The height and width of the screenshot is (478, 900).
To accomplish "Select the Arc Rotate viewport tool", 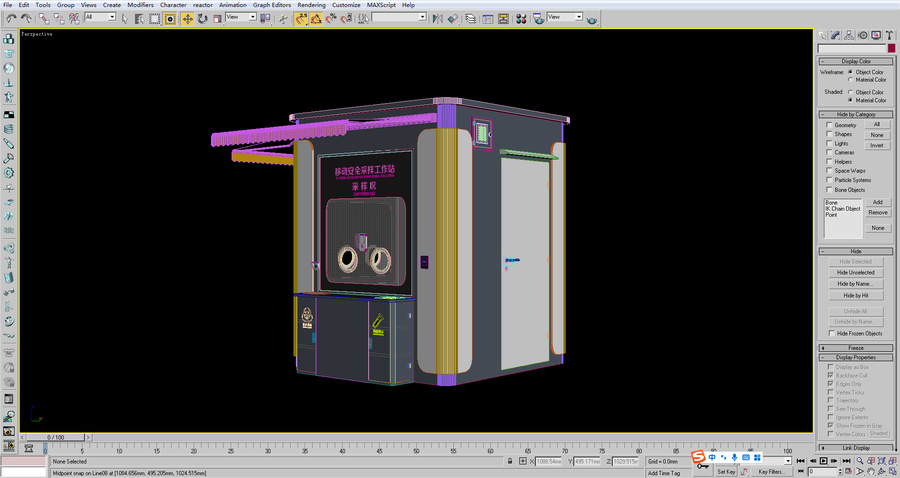I will point(882,472).
